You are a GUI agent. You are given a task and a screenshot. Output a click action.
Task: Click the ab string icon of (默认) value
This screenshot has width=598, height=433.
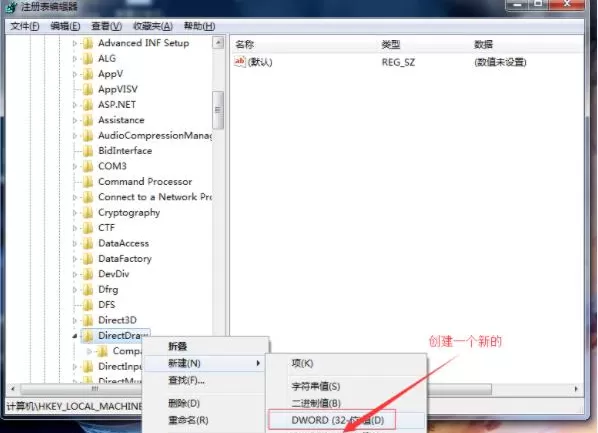pyautogui.click(x=240, y=61)
